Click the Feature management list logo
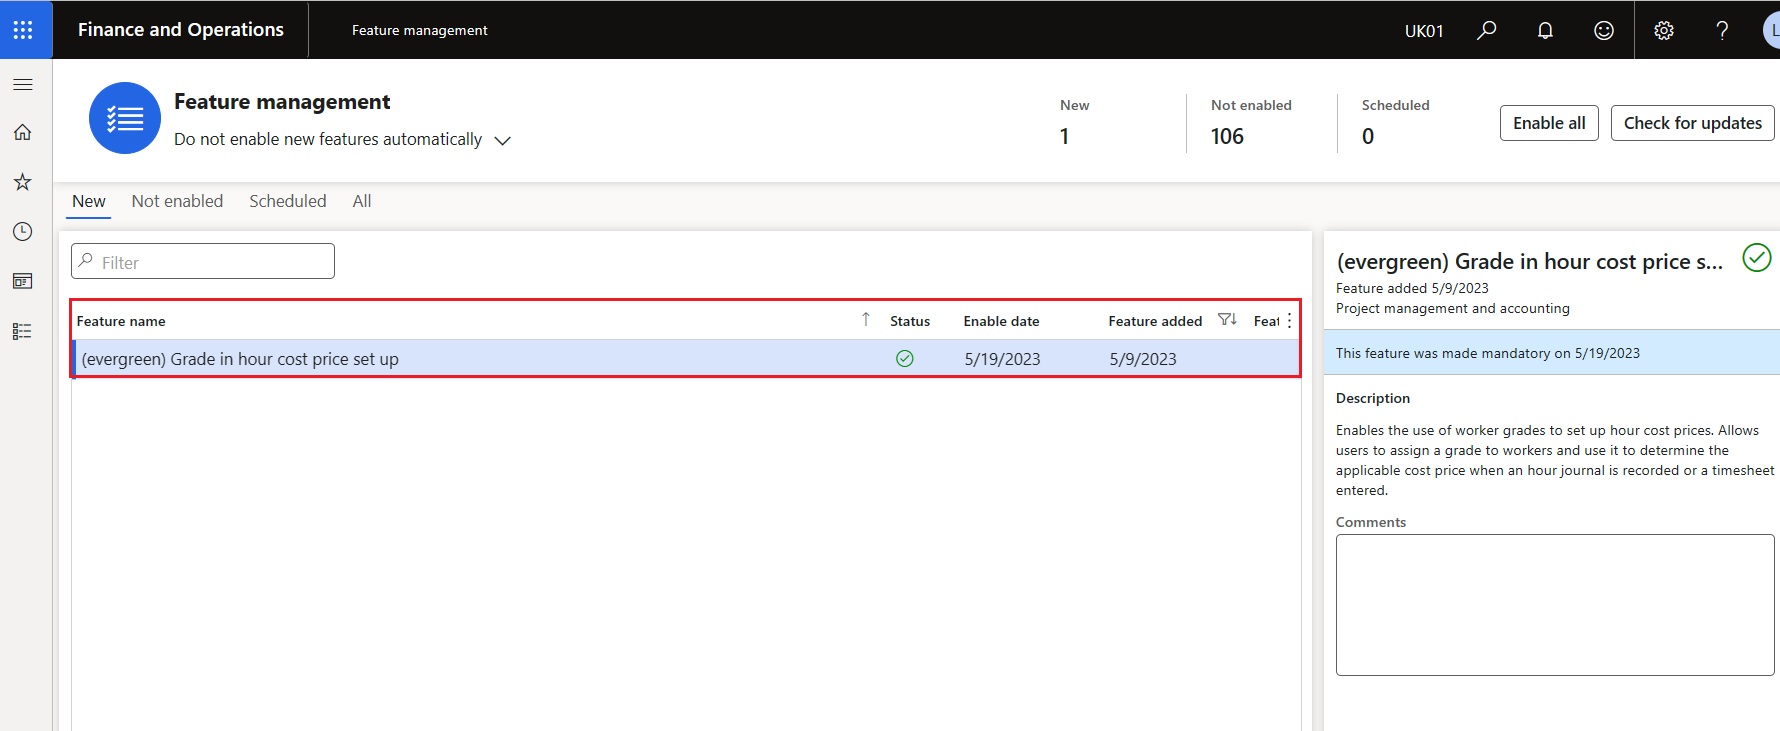The height and width of the screenshot is (731, 1780). 125,118
